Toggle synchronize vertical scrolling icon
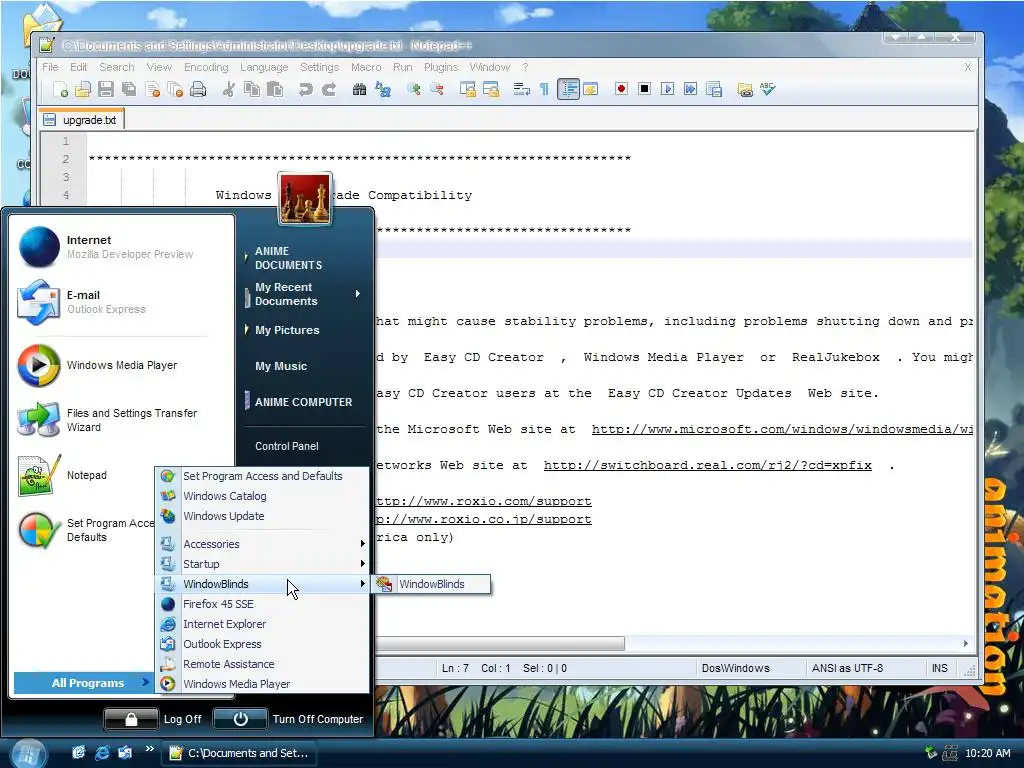The image size is (1024, 768). pos(467,89)
